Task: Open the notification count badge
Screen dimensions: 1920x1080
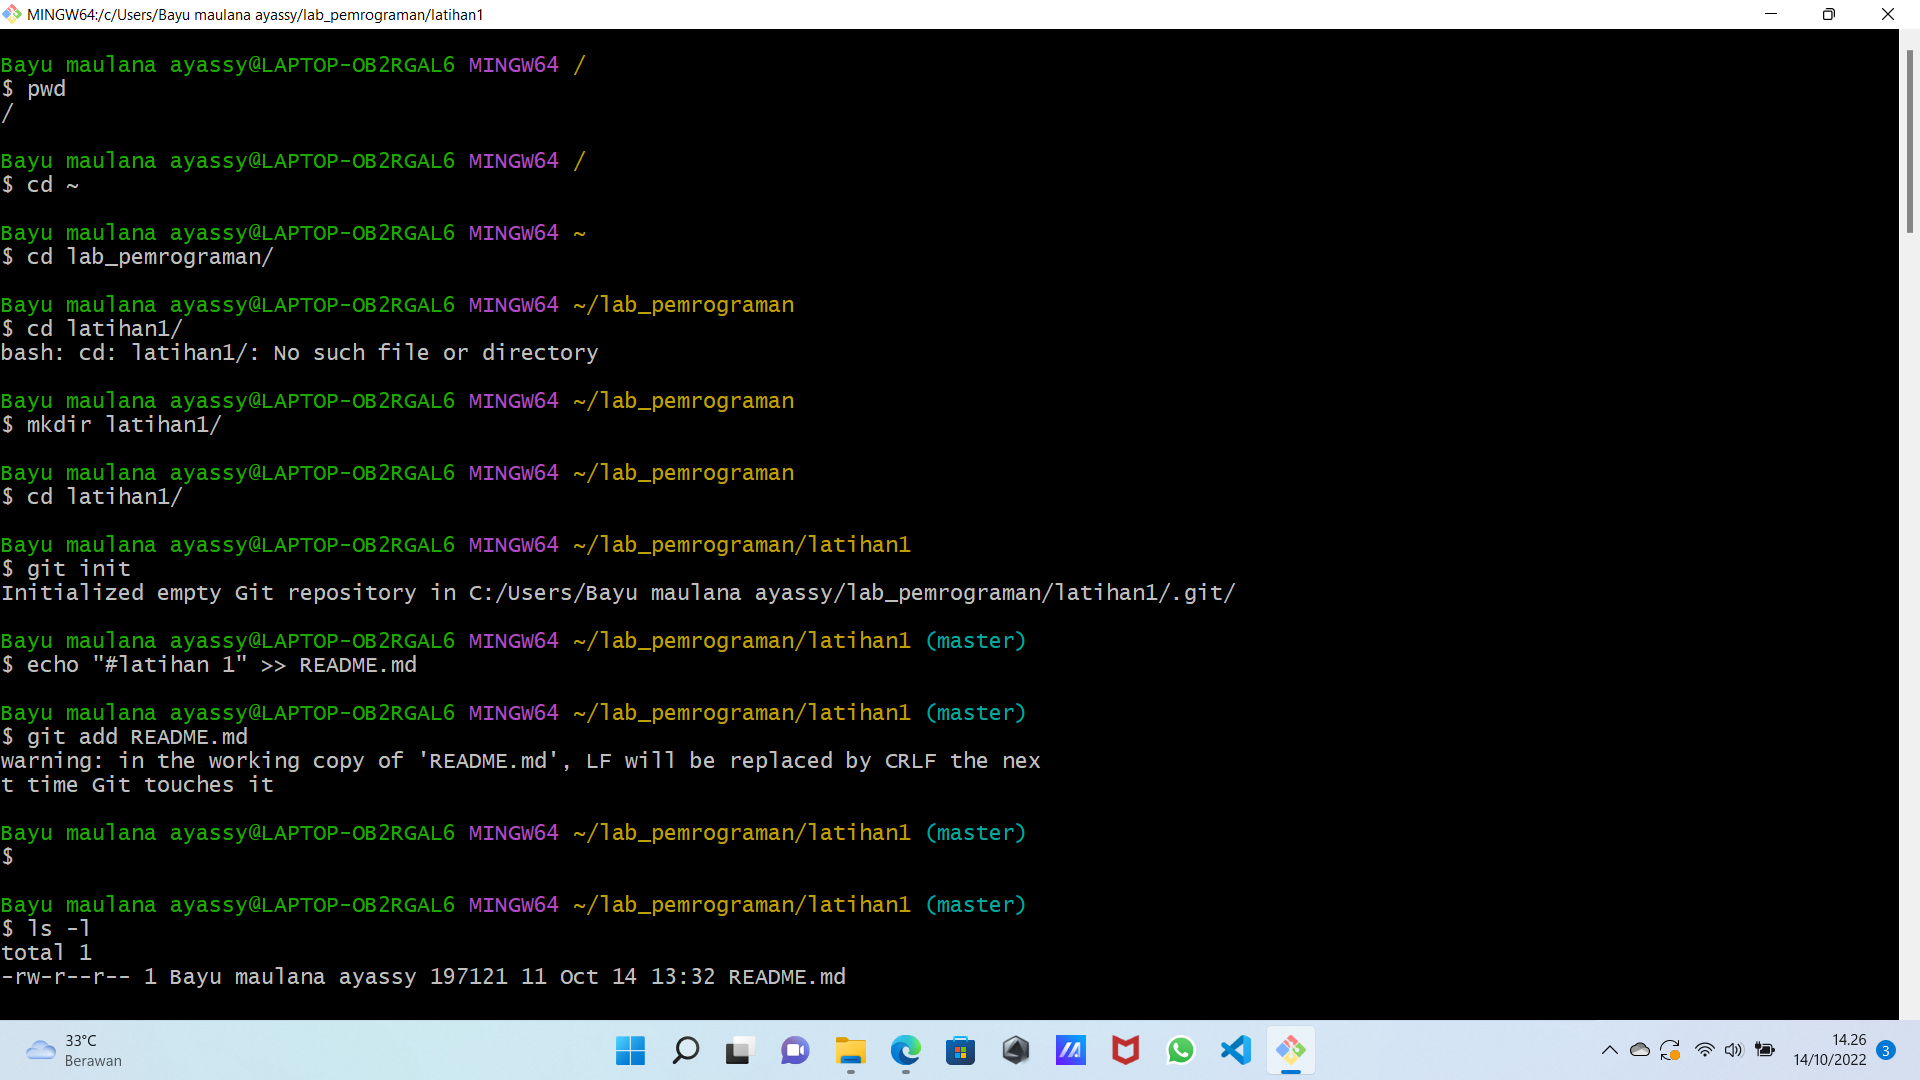Action: [1886, 1050]
